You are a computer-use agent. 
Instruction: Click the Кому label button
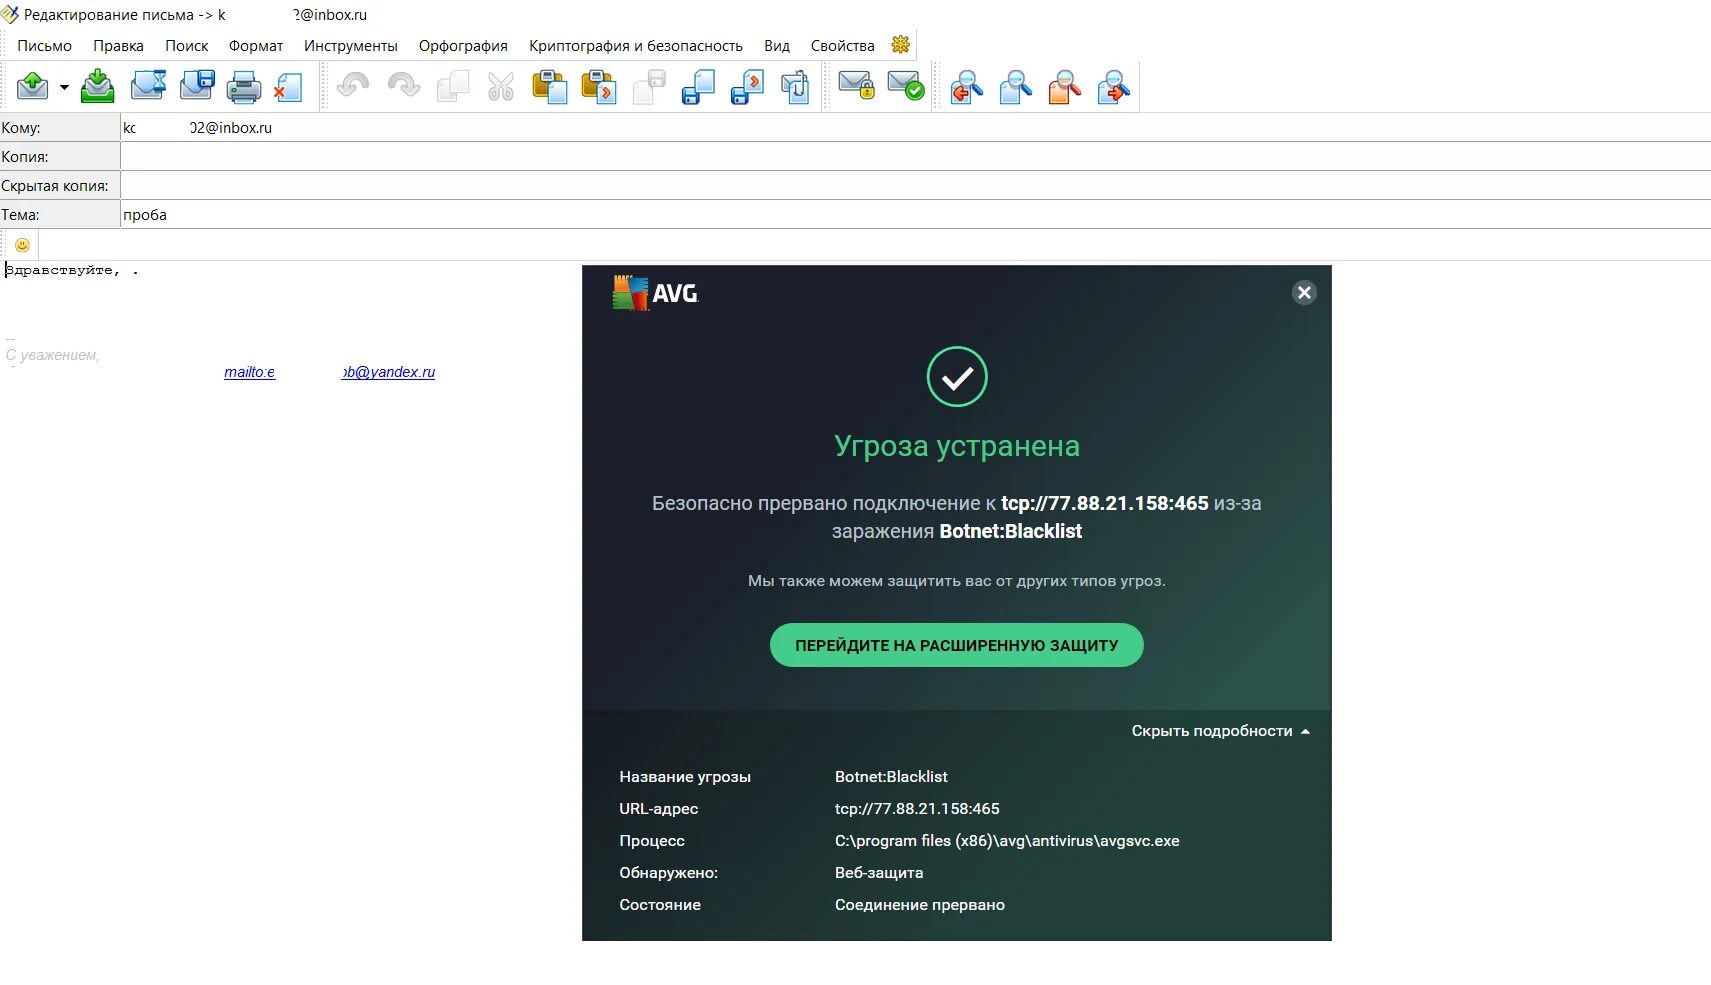click(x=59, y=128)
